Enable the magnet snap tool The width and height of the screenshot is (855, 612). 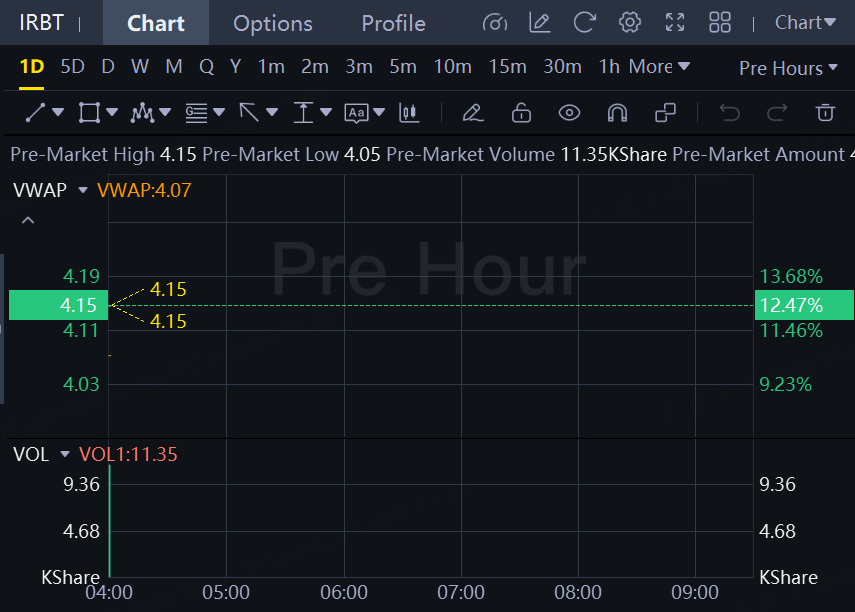point(617,113)
